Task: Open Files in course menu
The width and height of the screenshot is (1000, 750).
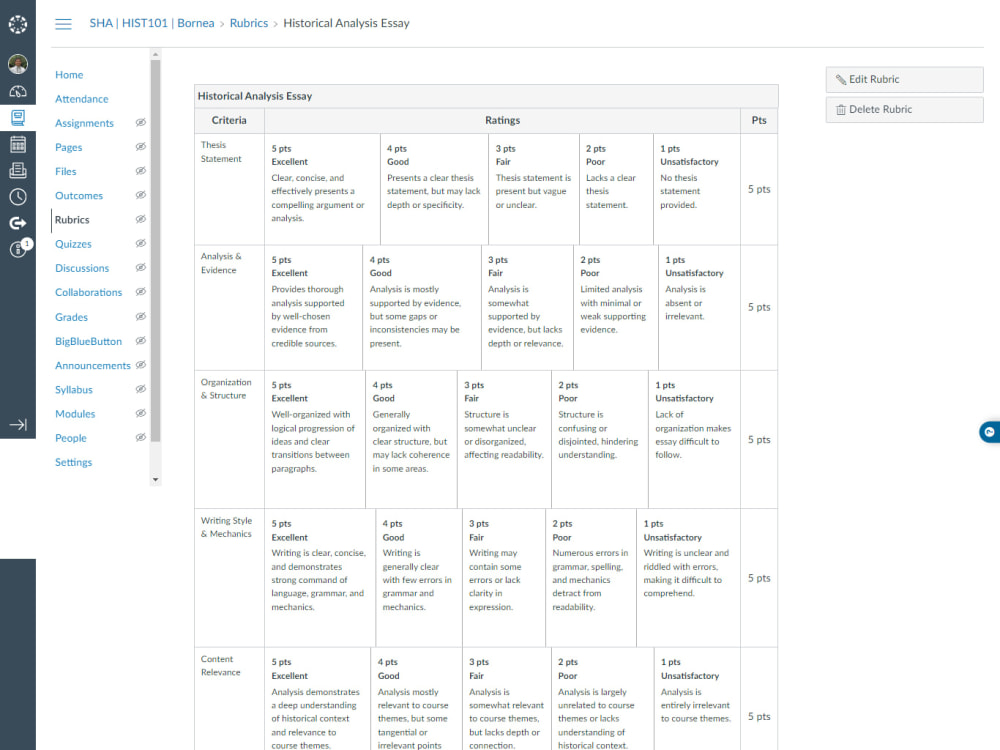Action: [66, 172]
